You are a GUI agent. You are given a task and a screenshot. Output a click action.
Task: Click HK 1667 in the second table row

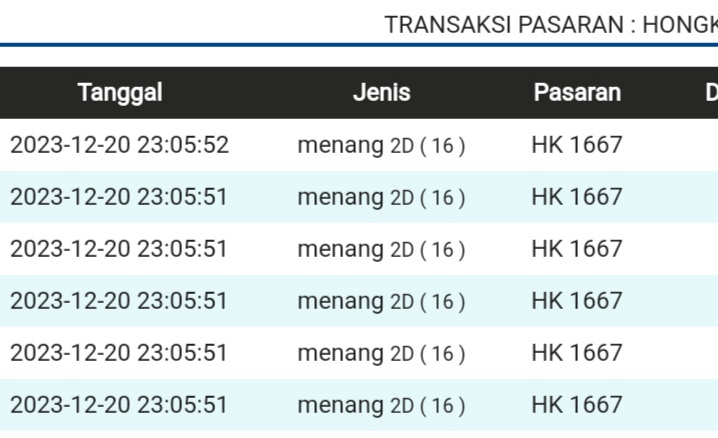point(576,197)
